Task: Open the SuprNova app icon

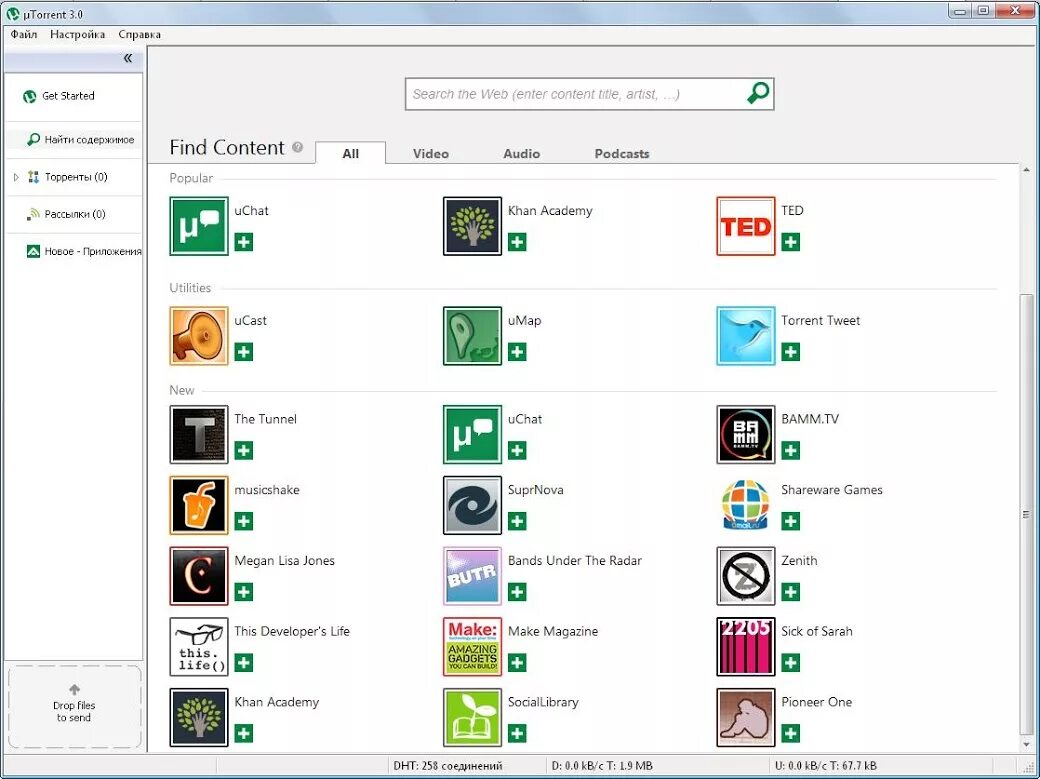Action: click(x=472, y=505)
